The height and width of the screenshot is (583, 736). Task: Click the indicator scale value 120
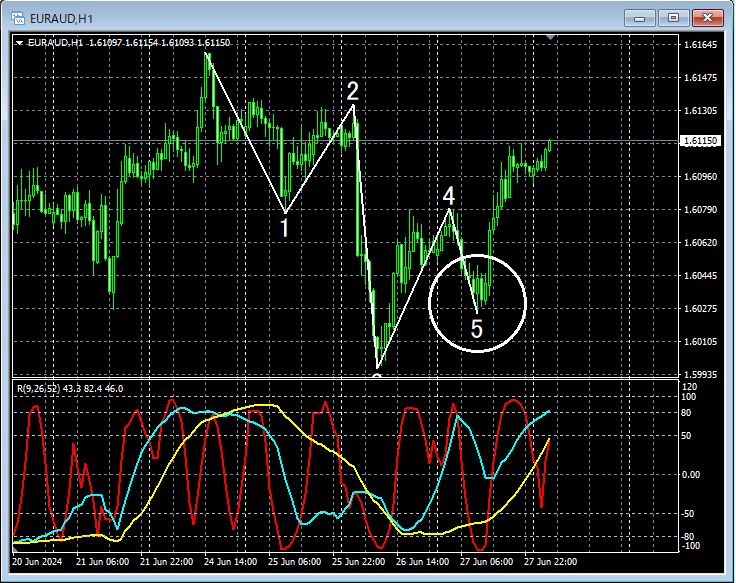click(x=690, y=387)
